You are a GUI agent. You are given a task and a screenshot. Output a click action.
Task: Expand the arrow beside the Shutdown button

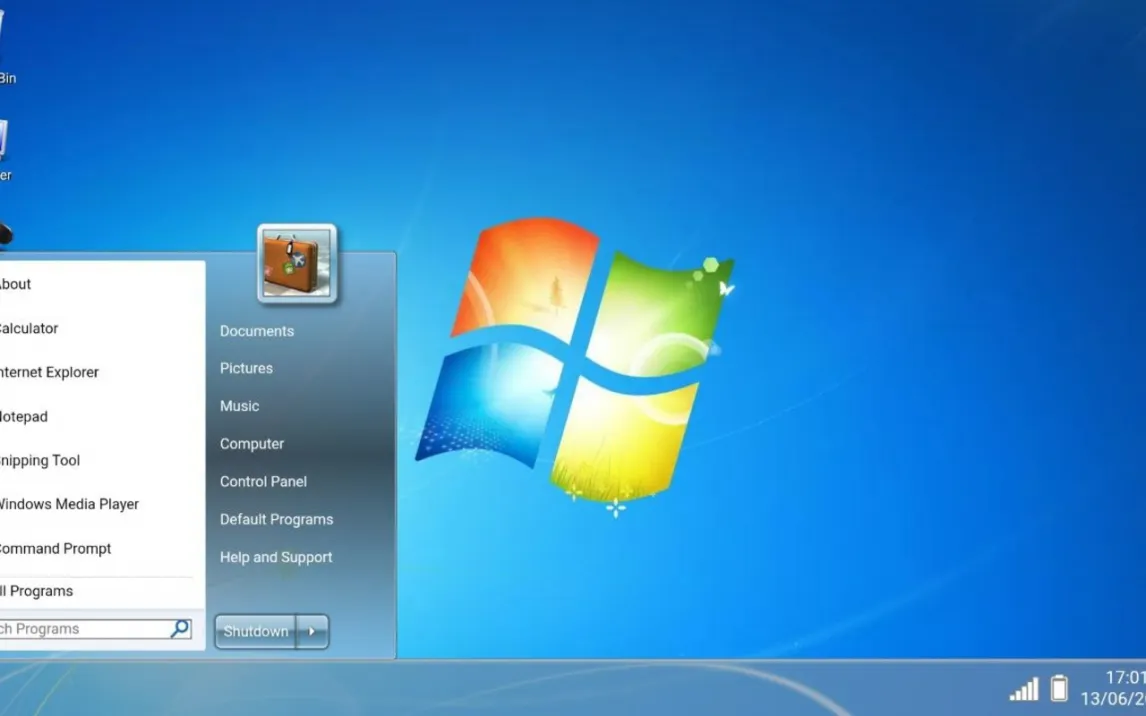click(312, 632)
